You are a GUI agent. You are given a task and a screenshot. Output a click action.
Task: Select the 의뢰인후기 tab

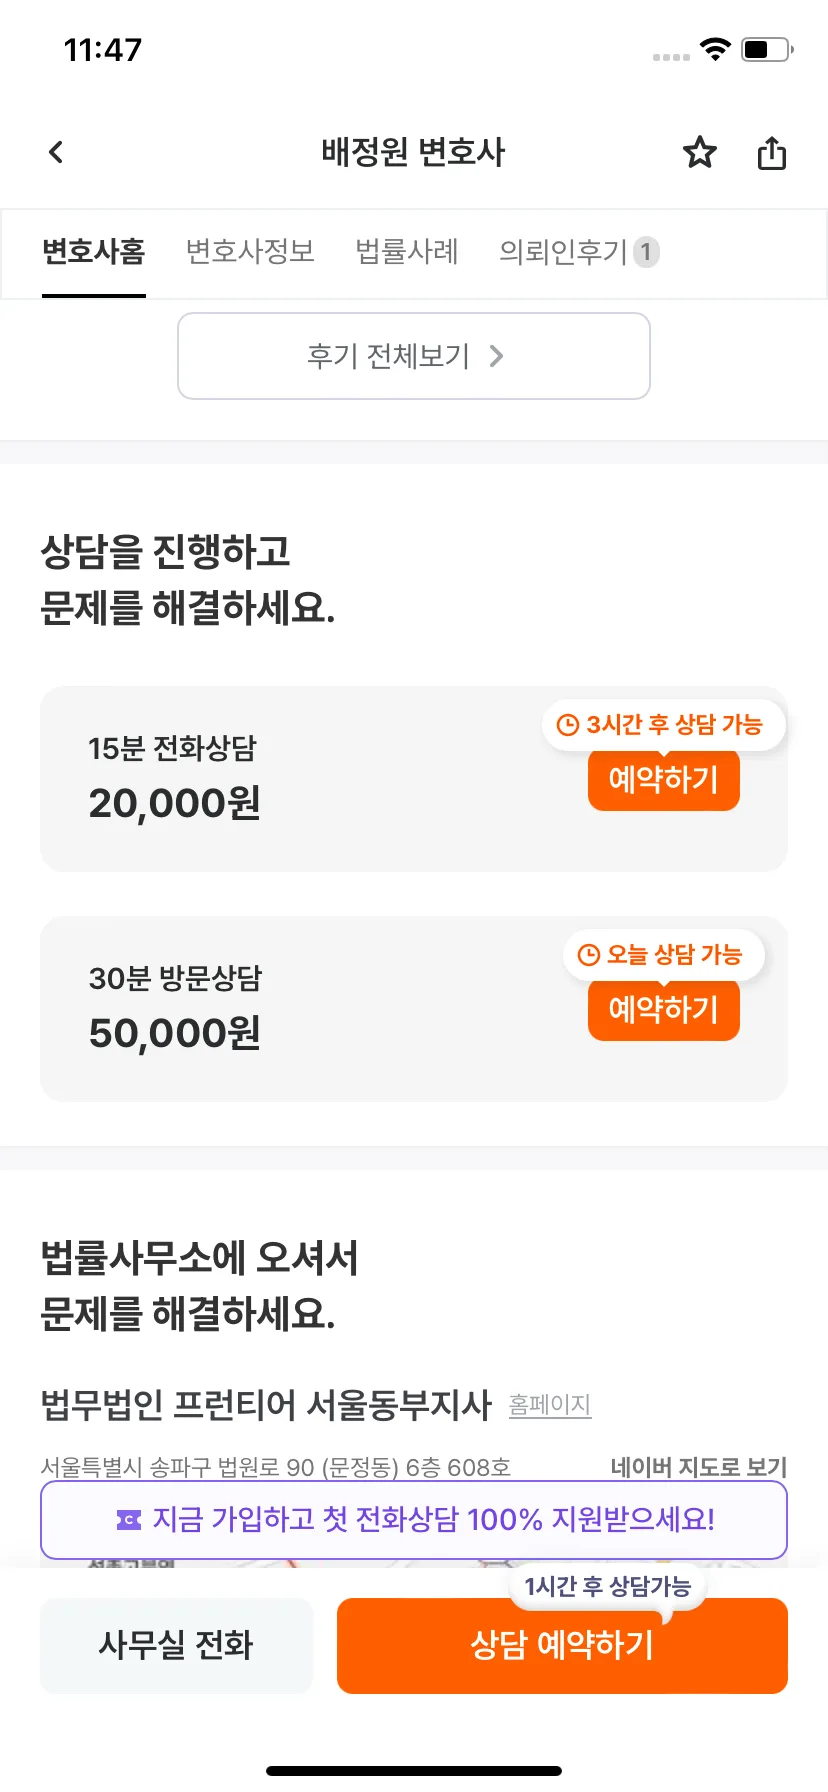point(579,251)
